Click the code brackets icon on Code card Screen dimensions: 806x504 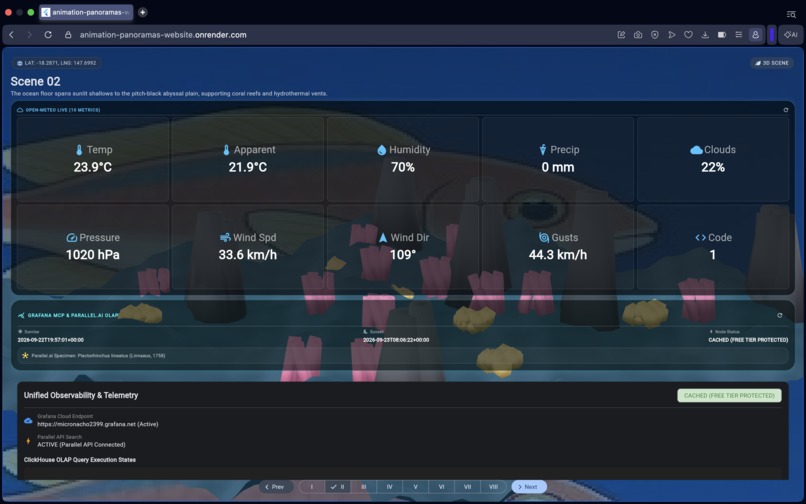(x=700, y=238)
